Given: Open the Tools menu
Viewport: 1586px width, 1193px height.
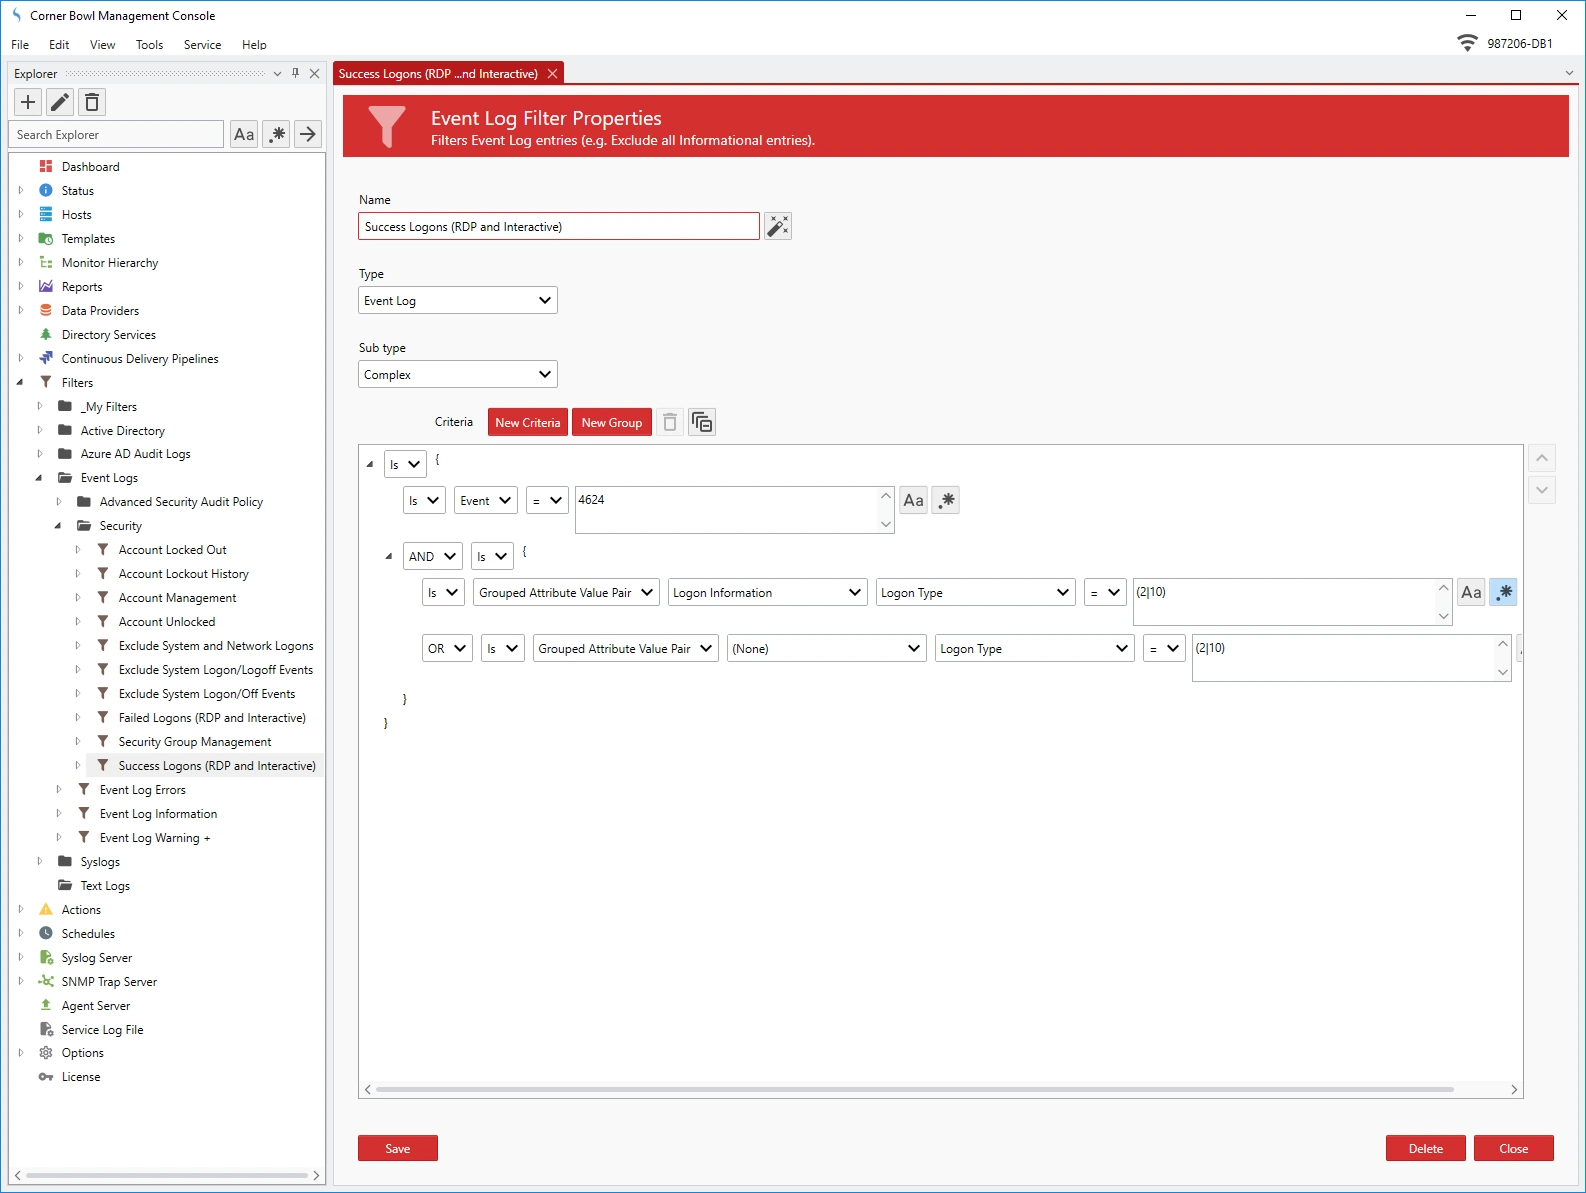Looking at the screenshot, I should pos(149,45).
